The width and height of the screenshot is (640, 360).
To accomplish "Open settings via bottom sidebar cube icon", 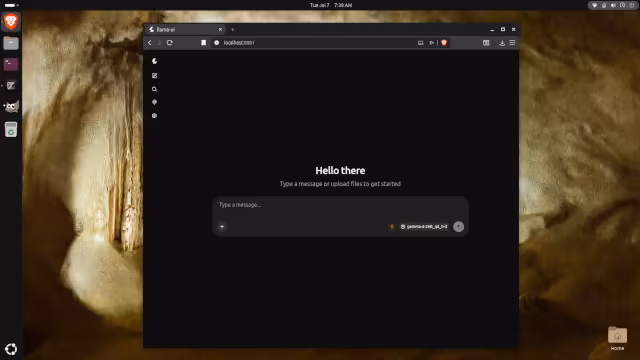I will pos(154,116).
